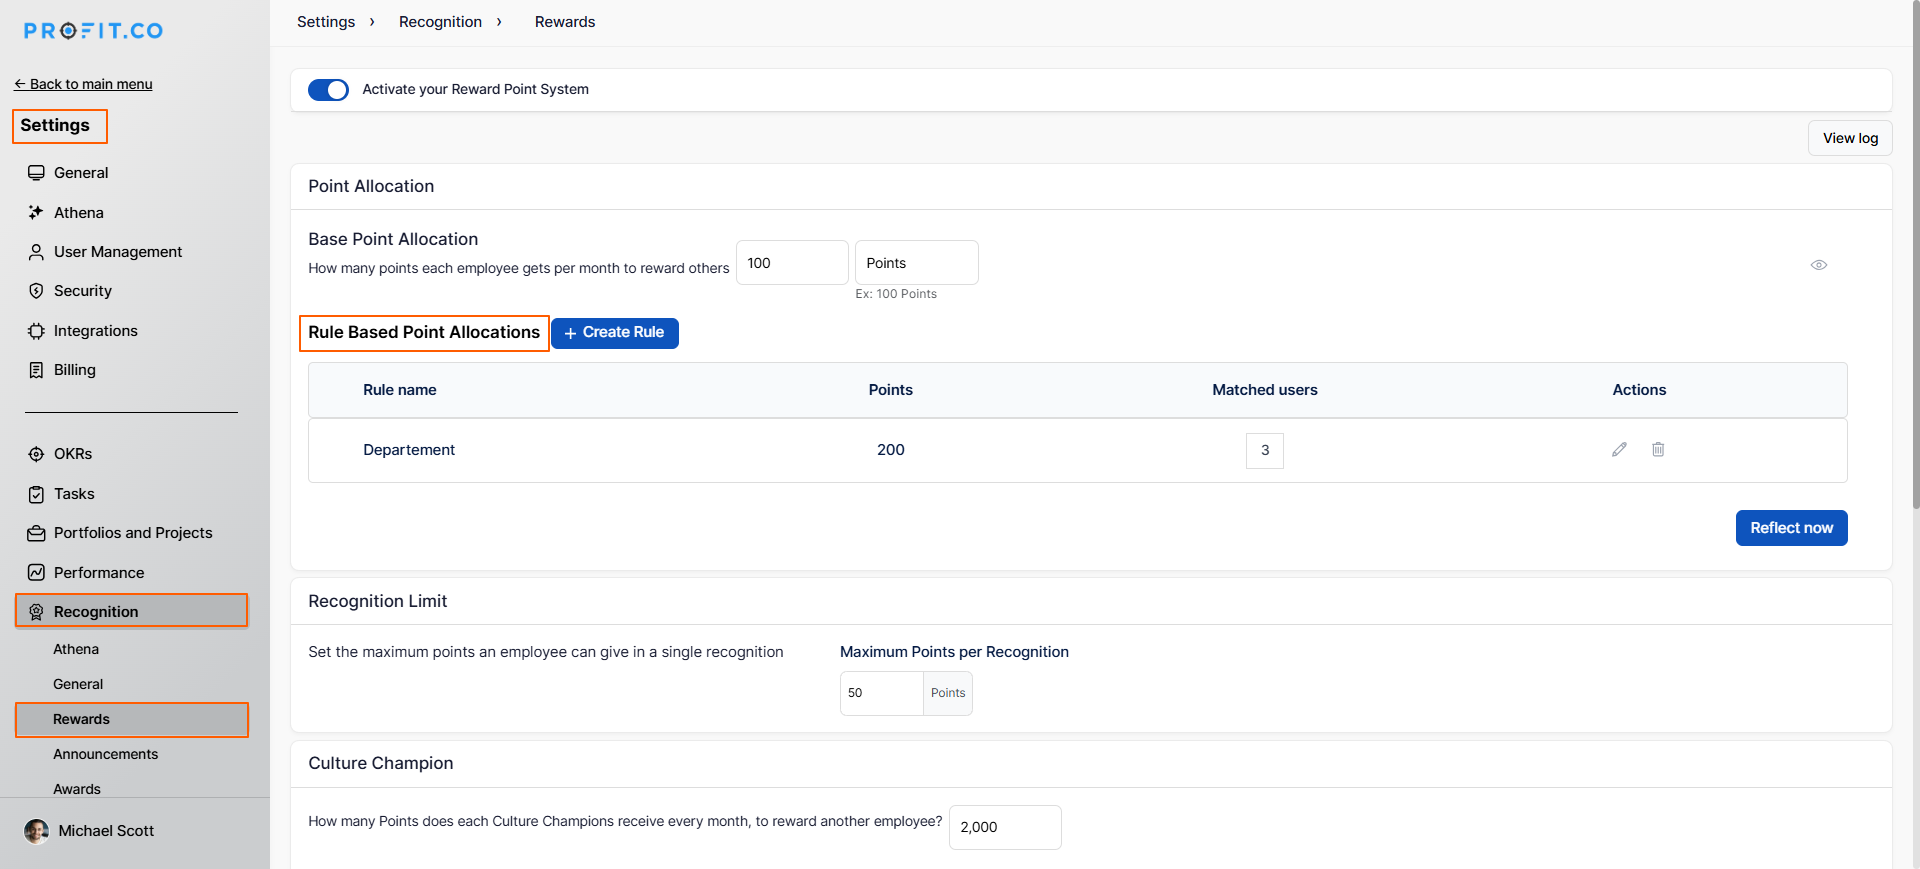
Task: Click the Create Rule button
Action: tap(614, 333)
